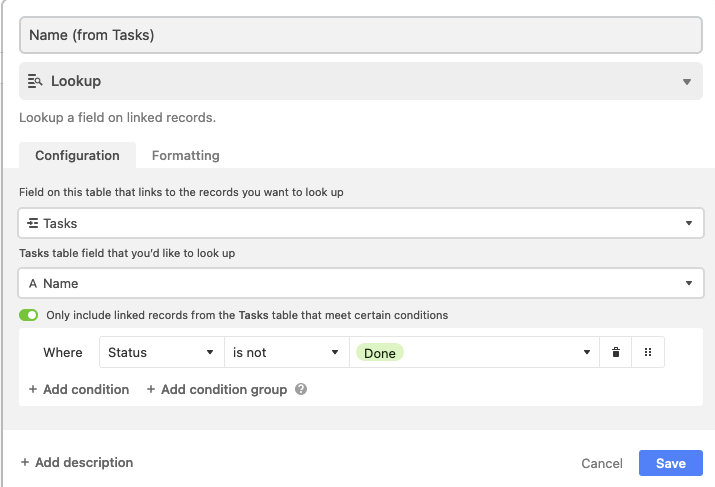Save the lookup field
Viewport: 715px width, 487px height.
[671, 463]
